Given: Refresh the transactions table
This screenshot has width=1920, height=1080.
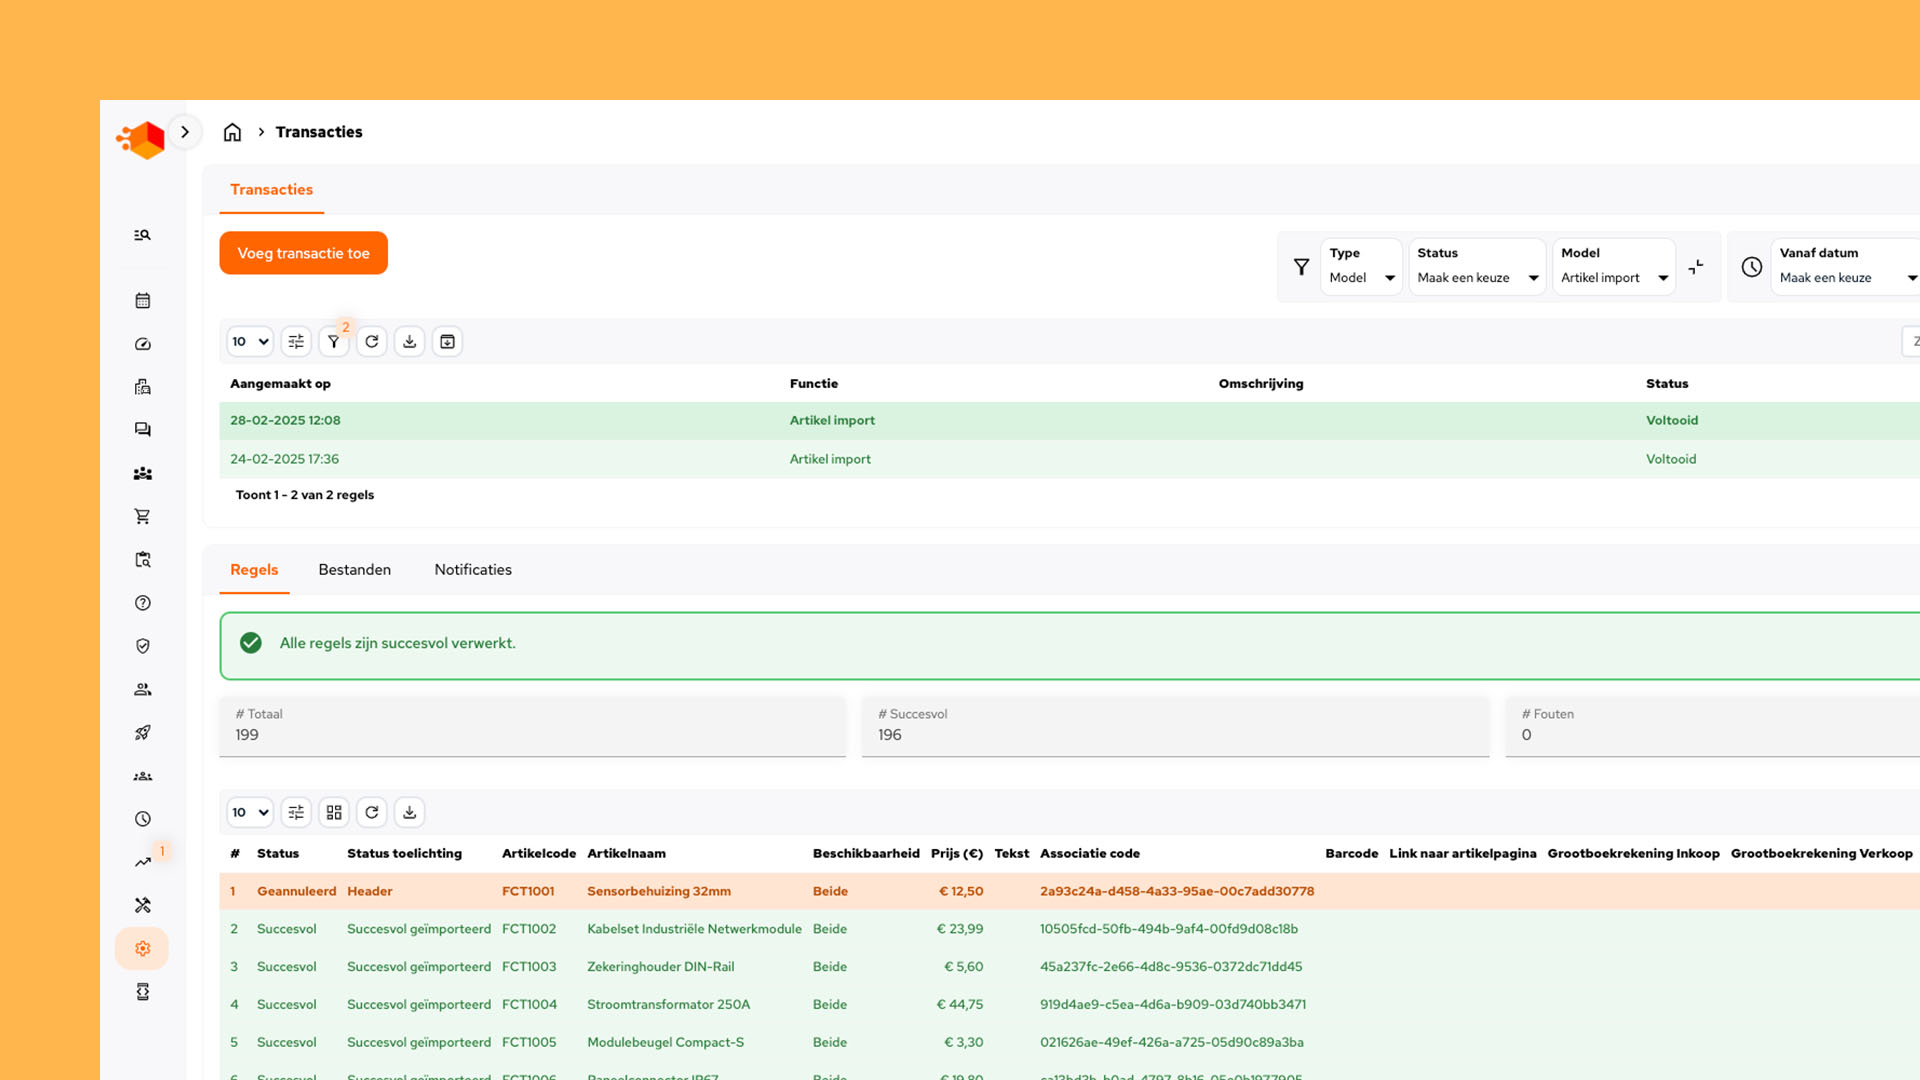Looking at the screenshot, I should [x=371, y=342].
